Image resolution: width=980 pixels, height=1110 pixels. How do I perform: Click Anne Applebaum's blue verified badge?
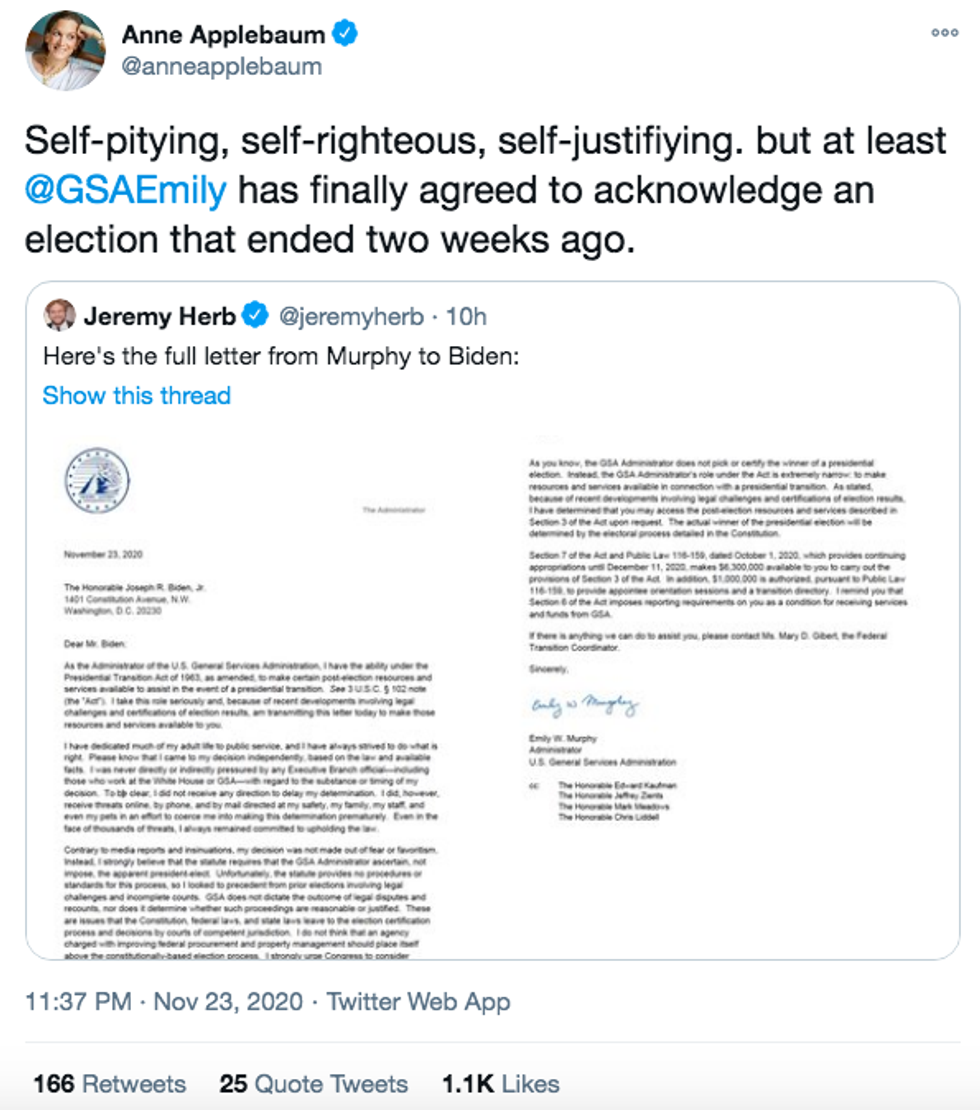(x=345, y=35)
